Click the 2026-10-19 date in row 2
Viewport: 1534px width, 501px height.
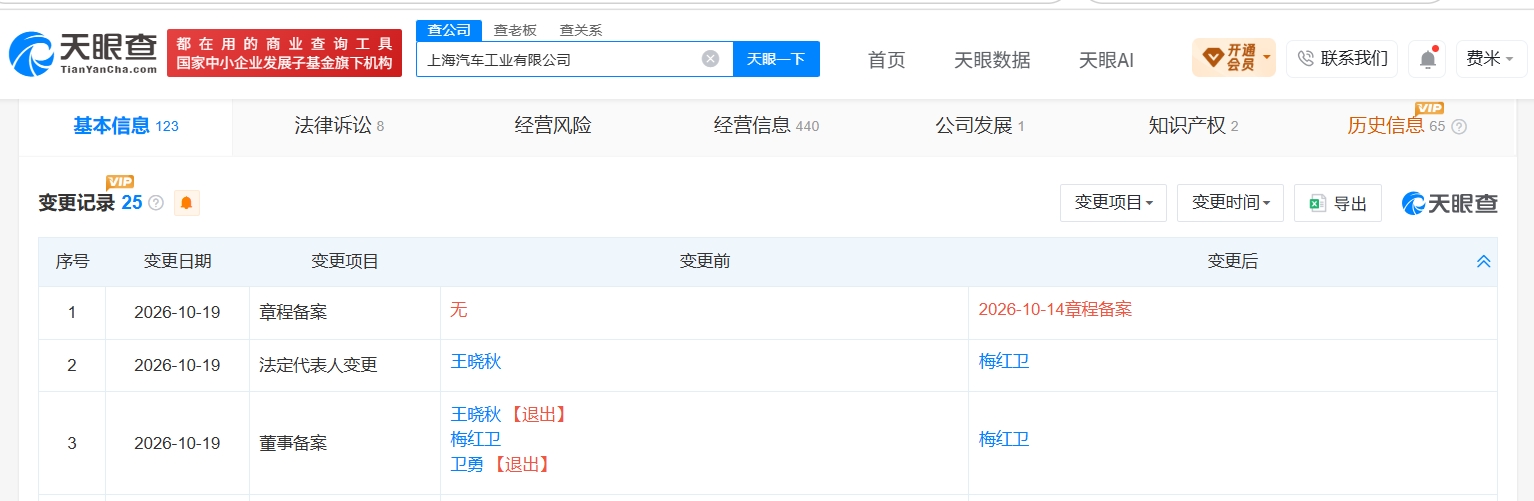click(177, 365)
